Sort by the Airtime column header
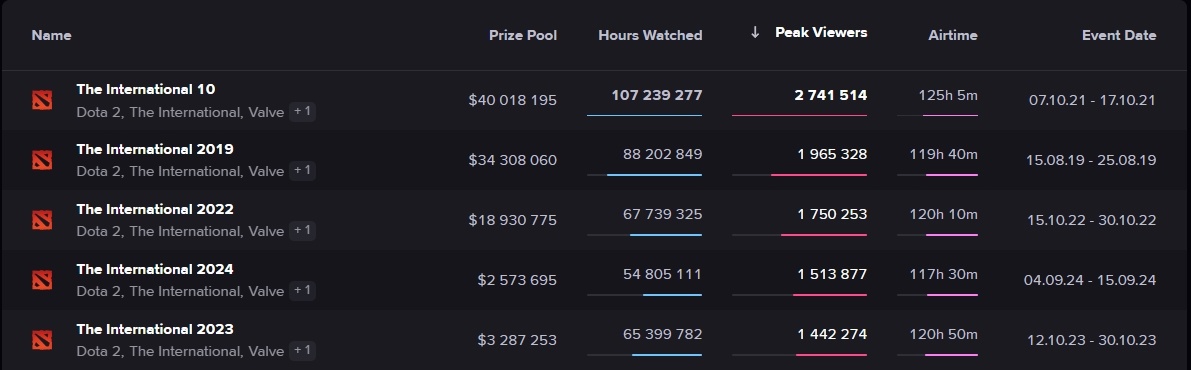The height and width of the screenshot is (370, 1191). (x=952, y=35)
